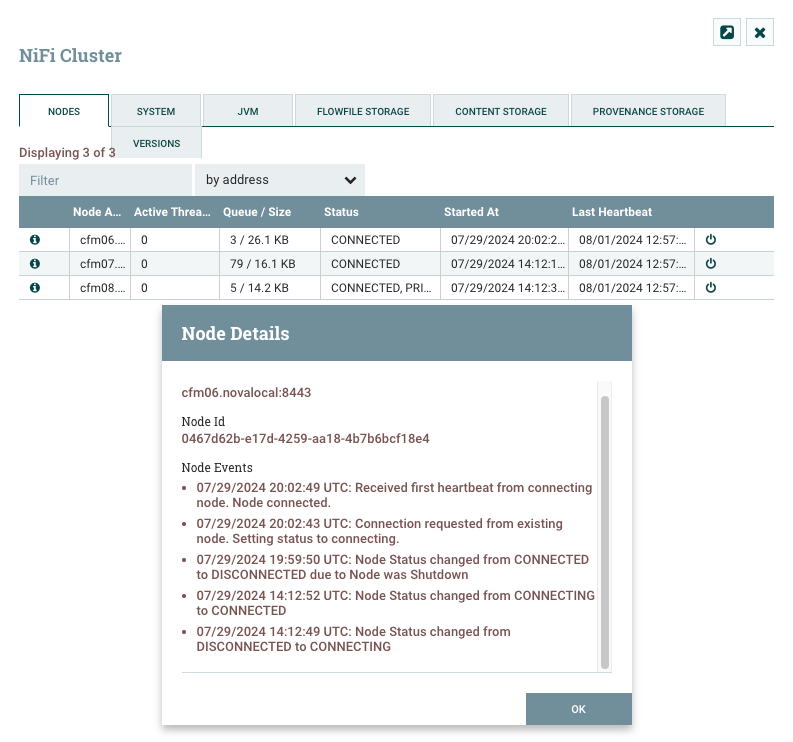Image resolution: width=793 pixels, height=742 pixels.
Task: Open the VERSIONS tab
Action: pos(156,143)
